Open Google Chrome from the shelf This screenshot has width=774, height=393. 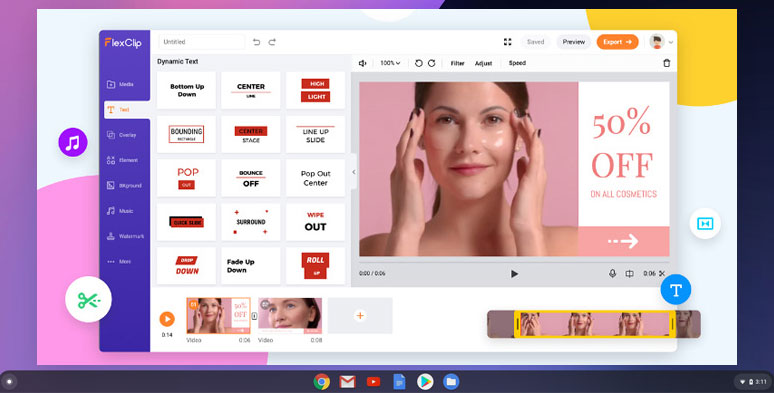pos(322,382)
